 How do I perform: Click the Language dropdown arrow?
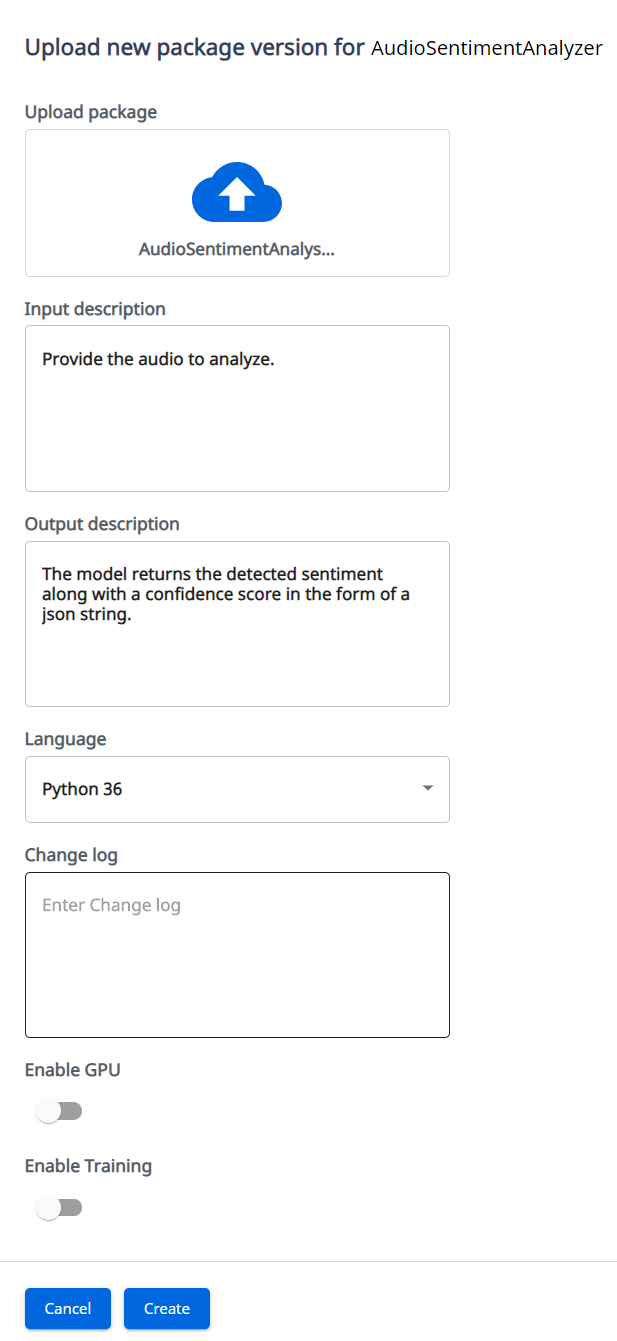coord(428,788)
